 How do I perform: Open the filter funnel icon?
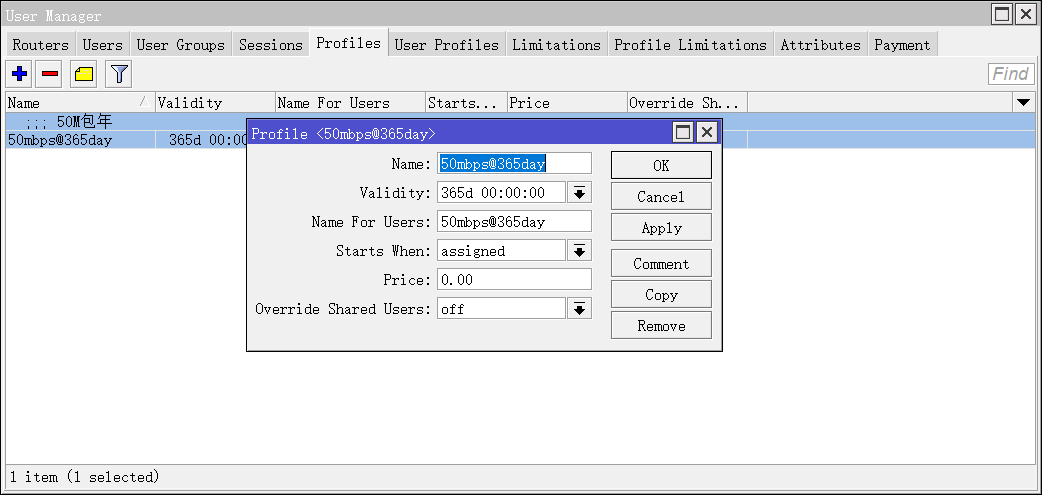pyautogui.click(x=119, y=74)
